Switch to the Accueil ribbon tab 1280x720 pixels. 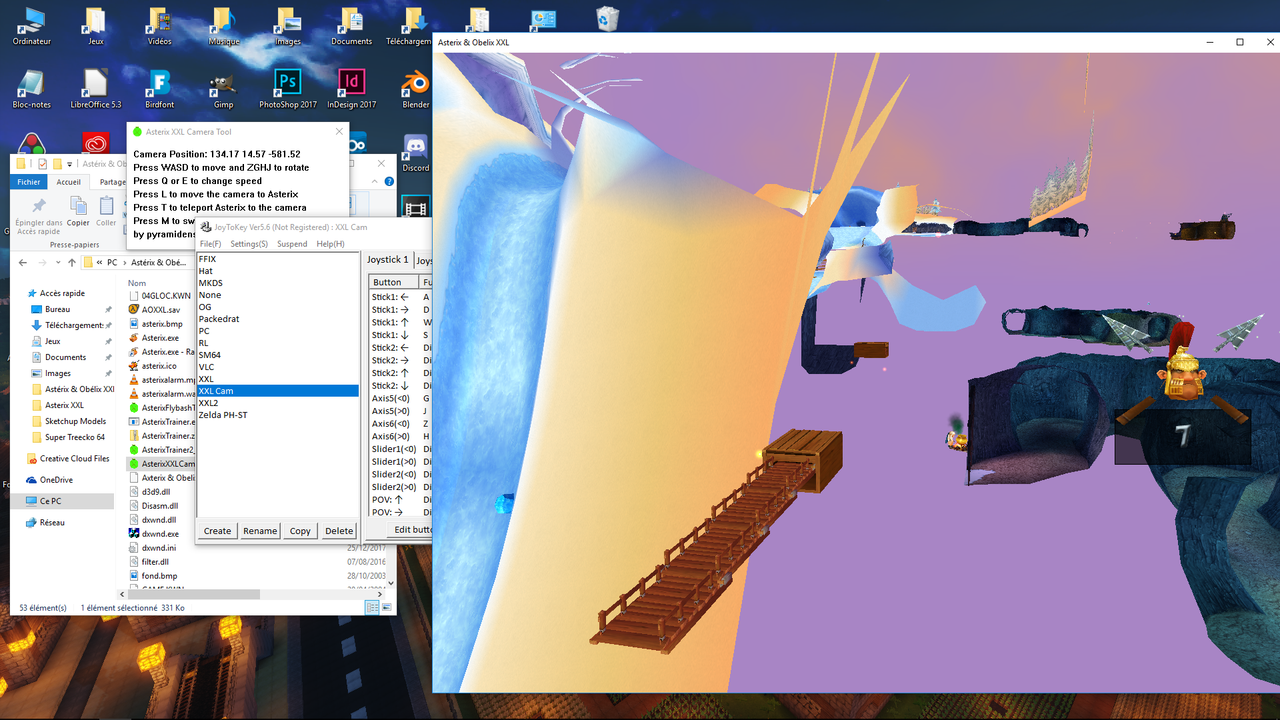click(68, 182)
